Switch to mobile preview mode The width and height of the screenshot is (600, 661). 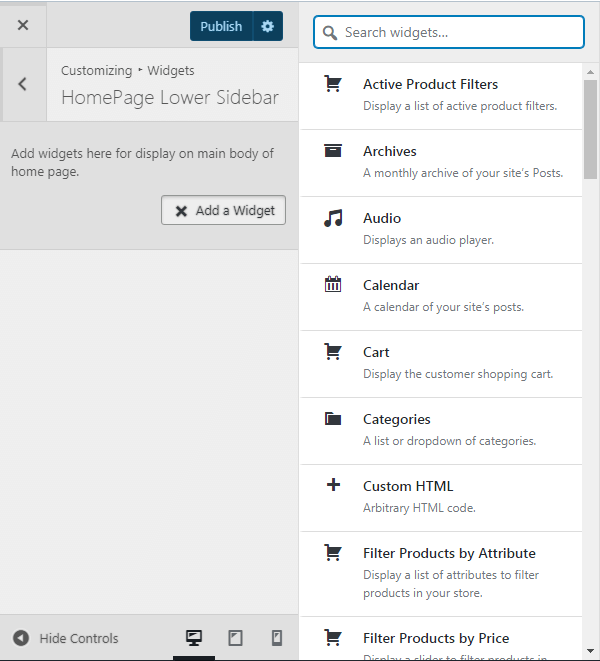coord(277,638)
